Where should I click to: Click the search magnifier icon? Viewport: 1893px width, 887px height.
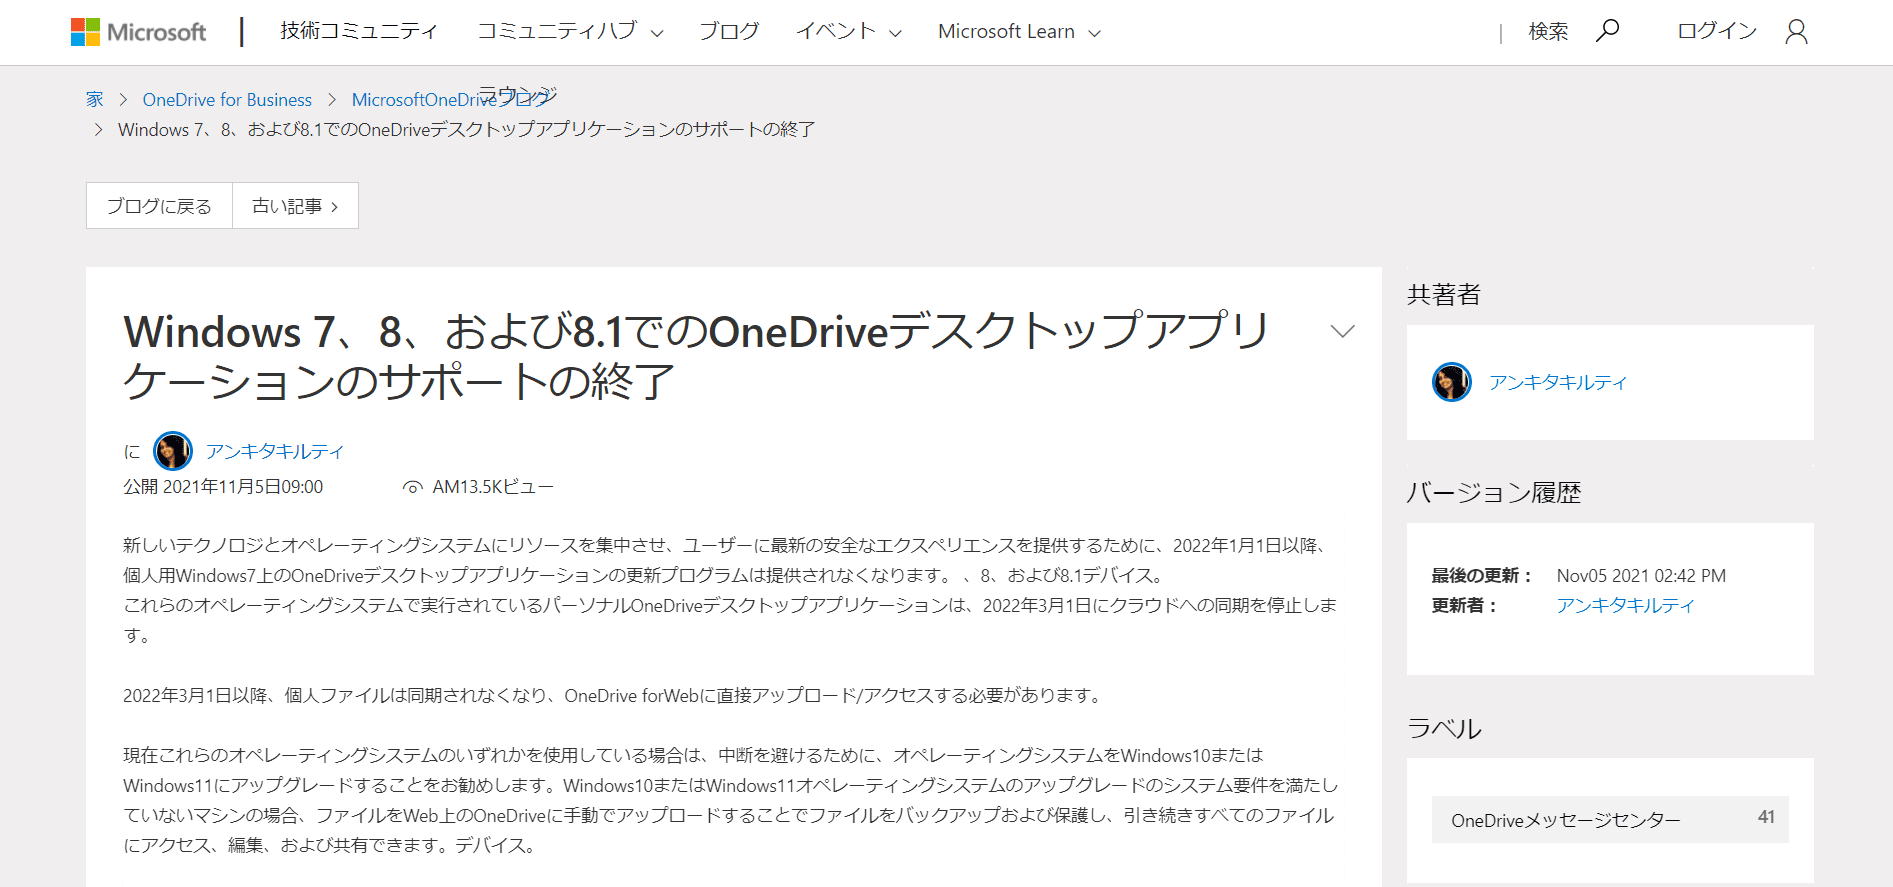point(1607,31)
